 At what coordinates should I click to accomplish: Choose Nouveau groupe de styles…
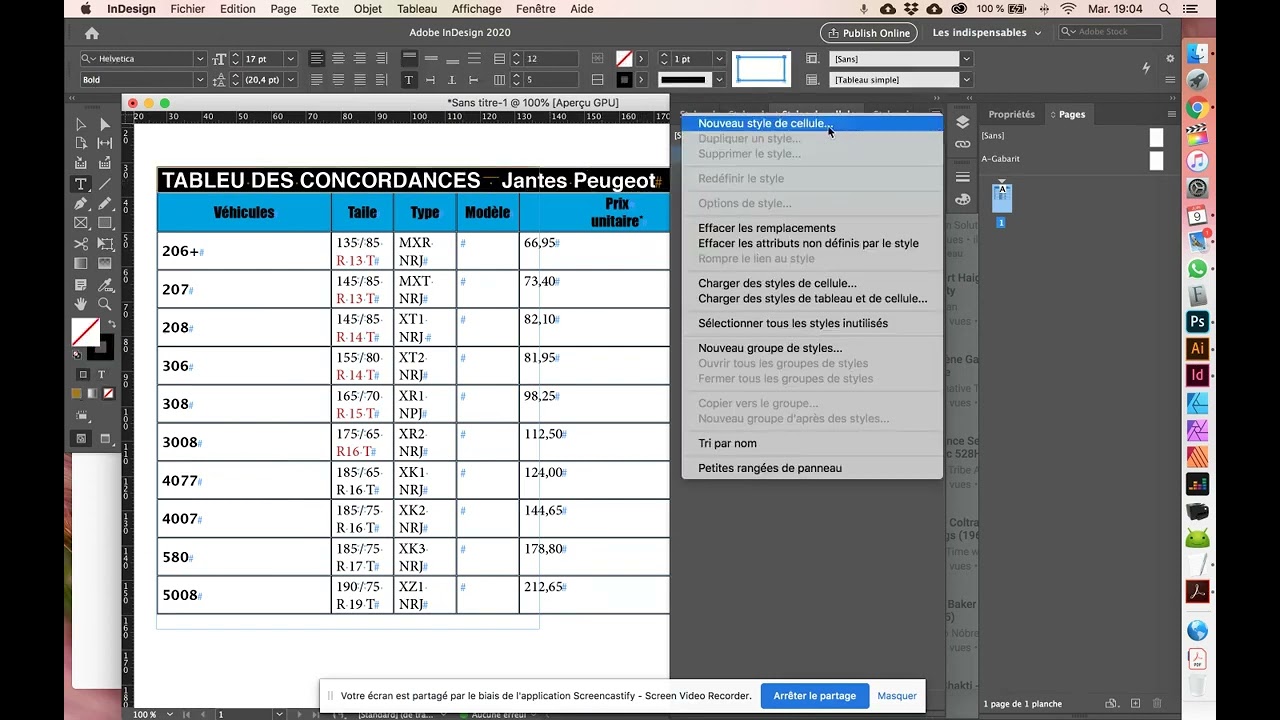click(770, 348)
